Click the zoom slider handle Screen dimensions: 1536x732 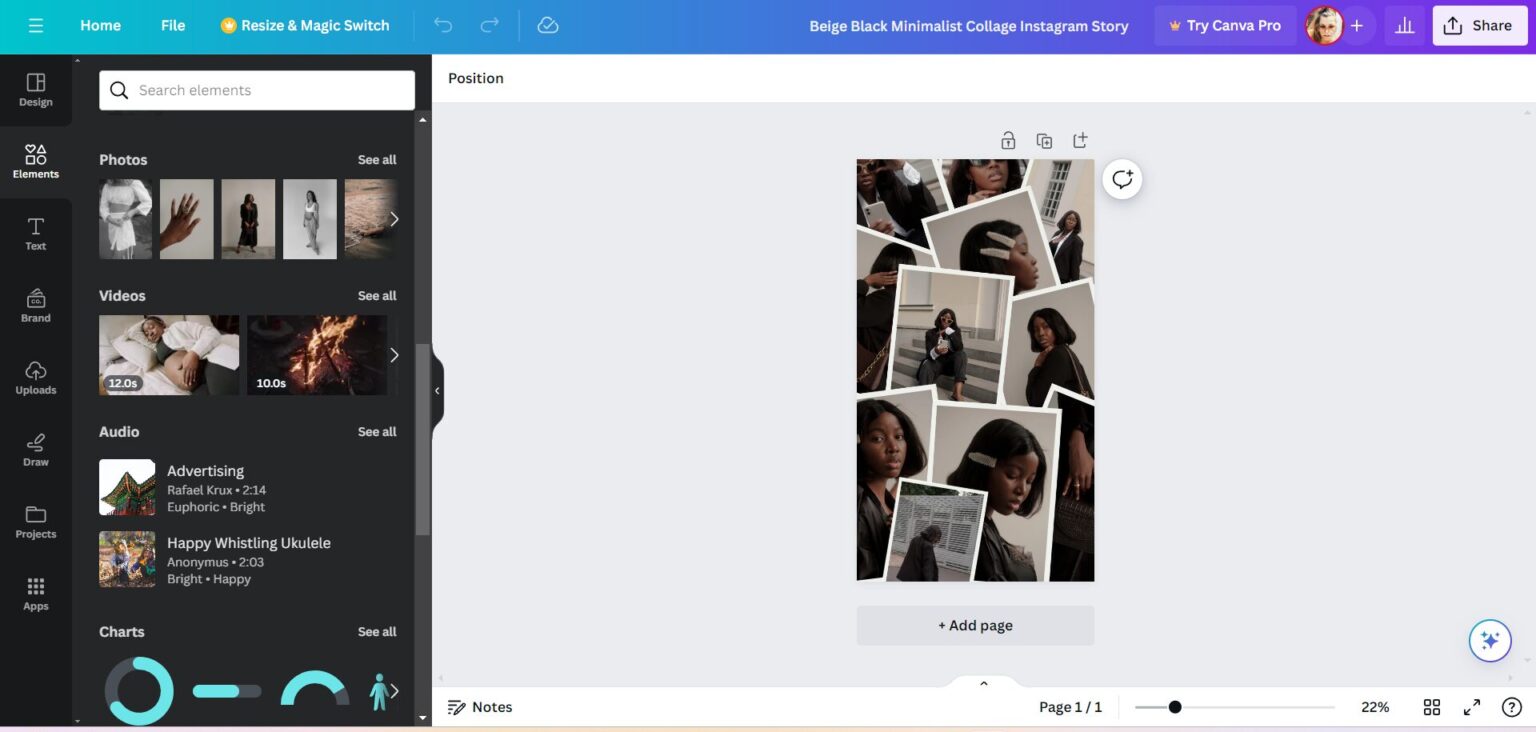coord(1175,707)
